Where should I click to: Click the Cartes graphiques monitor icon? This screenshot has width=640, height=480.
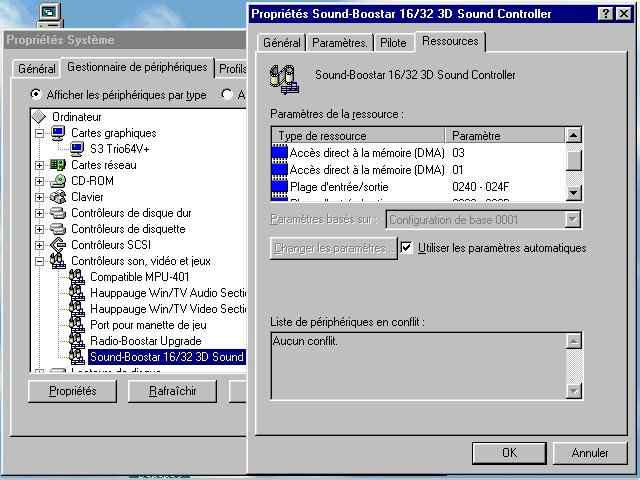(58, 133)
